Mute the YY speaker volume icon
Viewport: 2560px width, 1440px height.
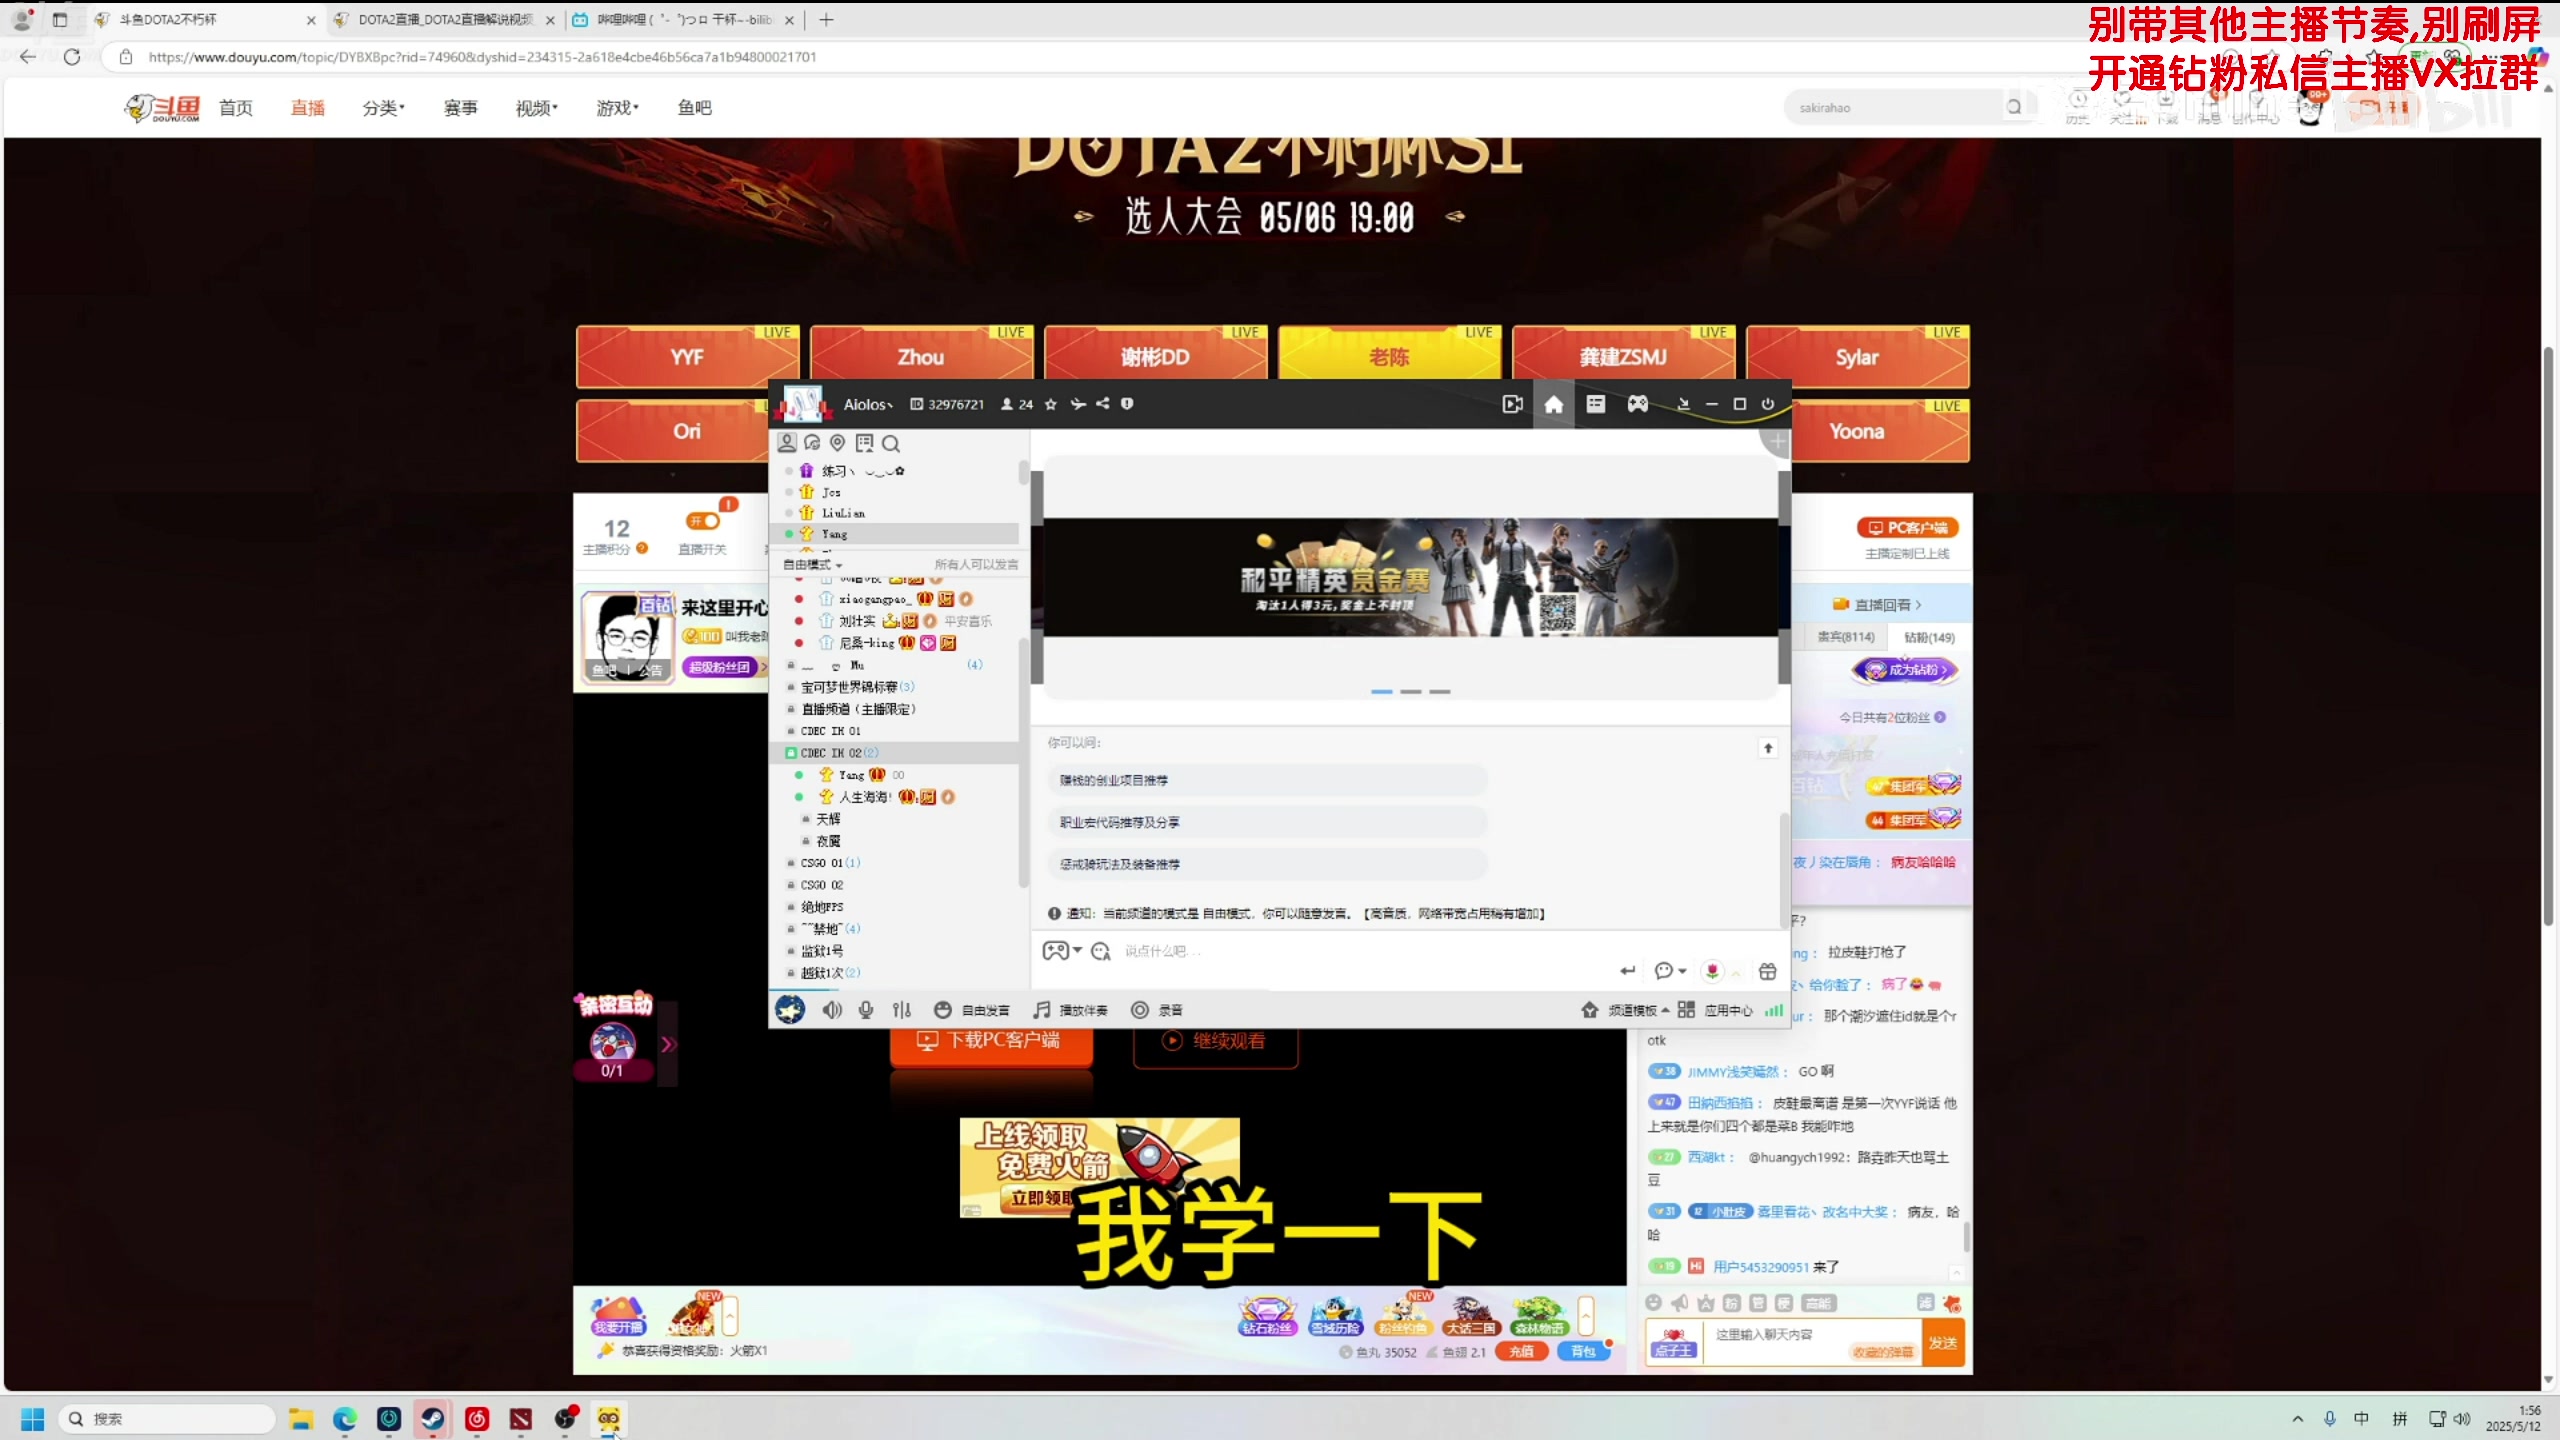click(x=832, y=1010)
